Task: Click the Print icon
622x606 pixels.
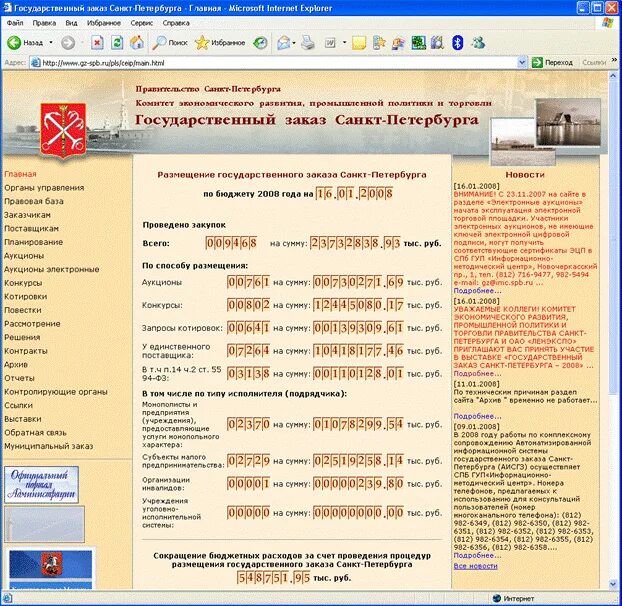Action: click(307, 42)
